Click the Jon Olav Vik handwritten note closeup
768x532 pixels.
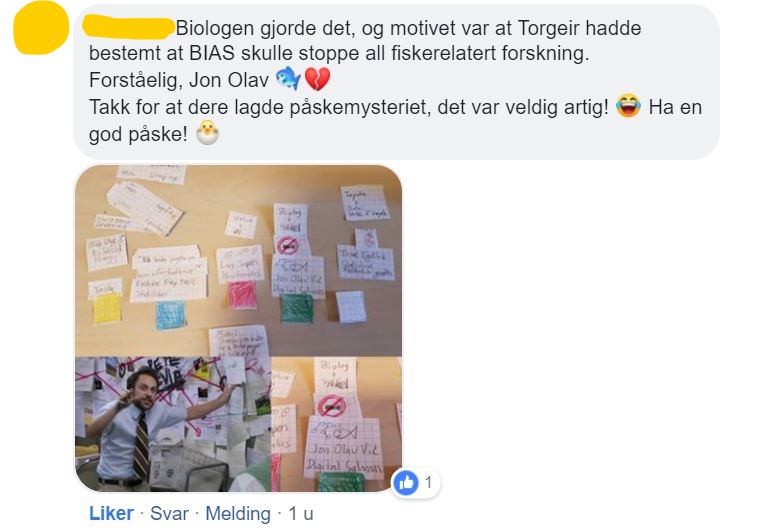(x=343, y=447)
